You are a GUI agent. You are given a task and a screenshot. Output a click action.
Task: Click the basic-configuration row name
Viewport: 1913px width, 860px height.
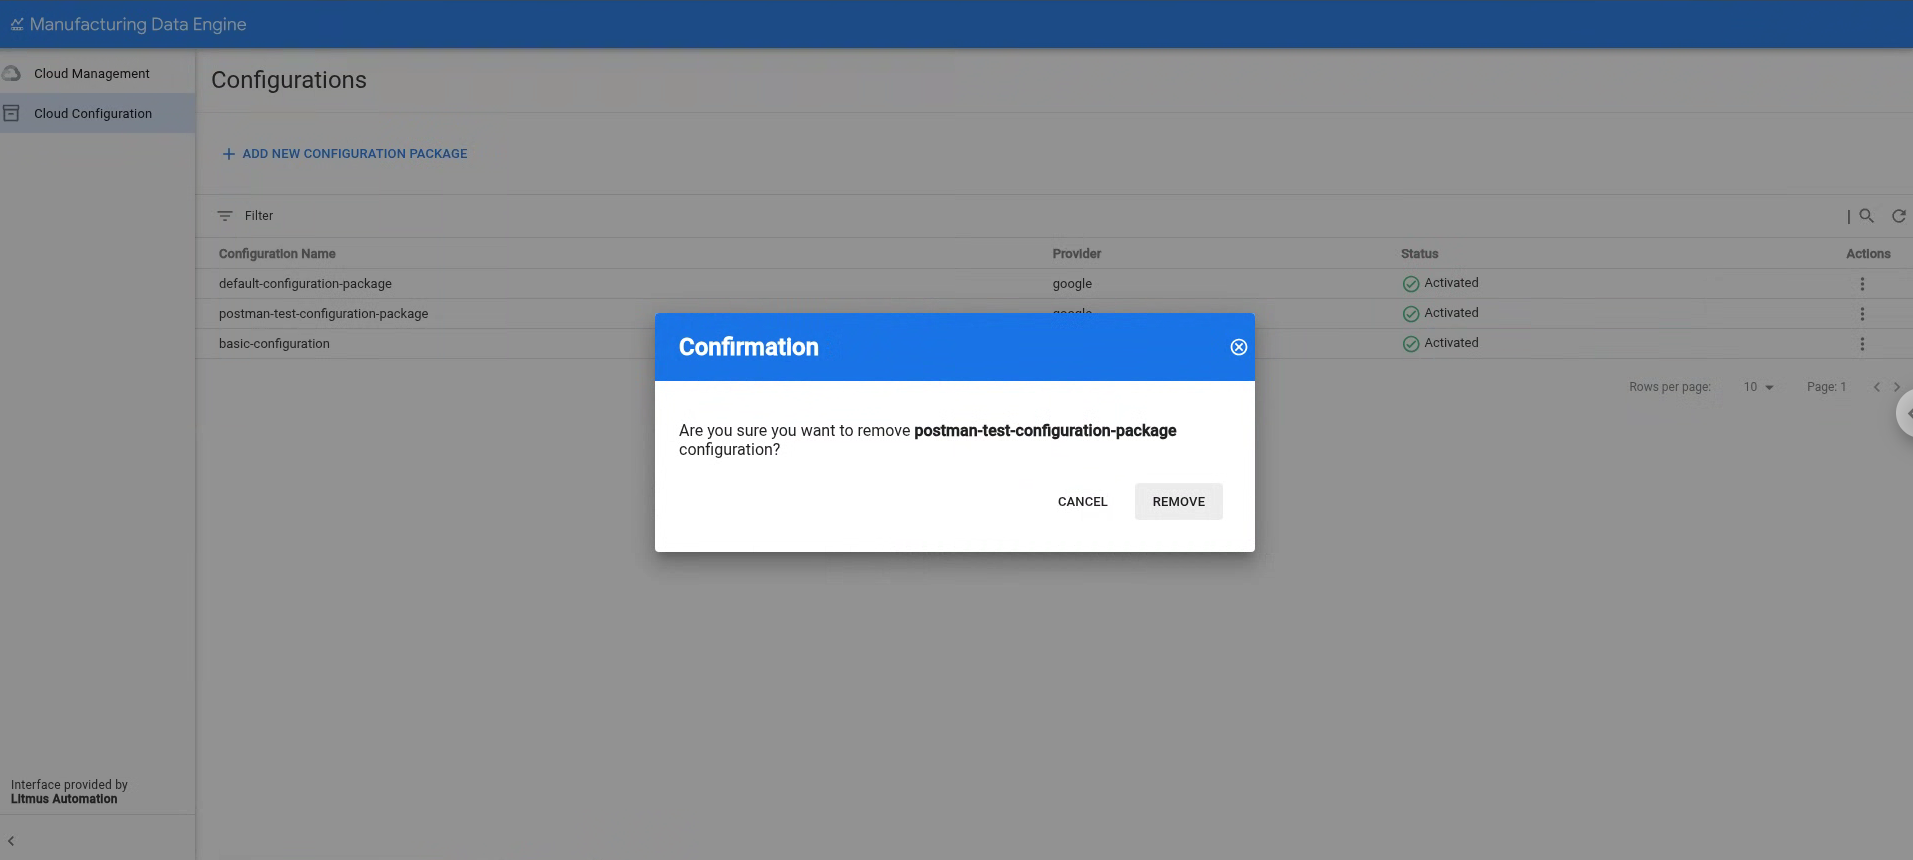[x=274, y=344]
